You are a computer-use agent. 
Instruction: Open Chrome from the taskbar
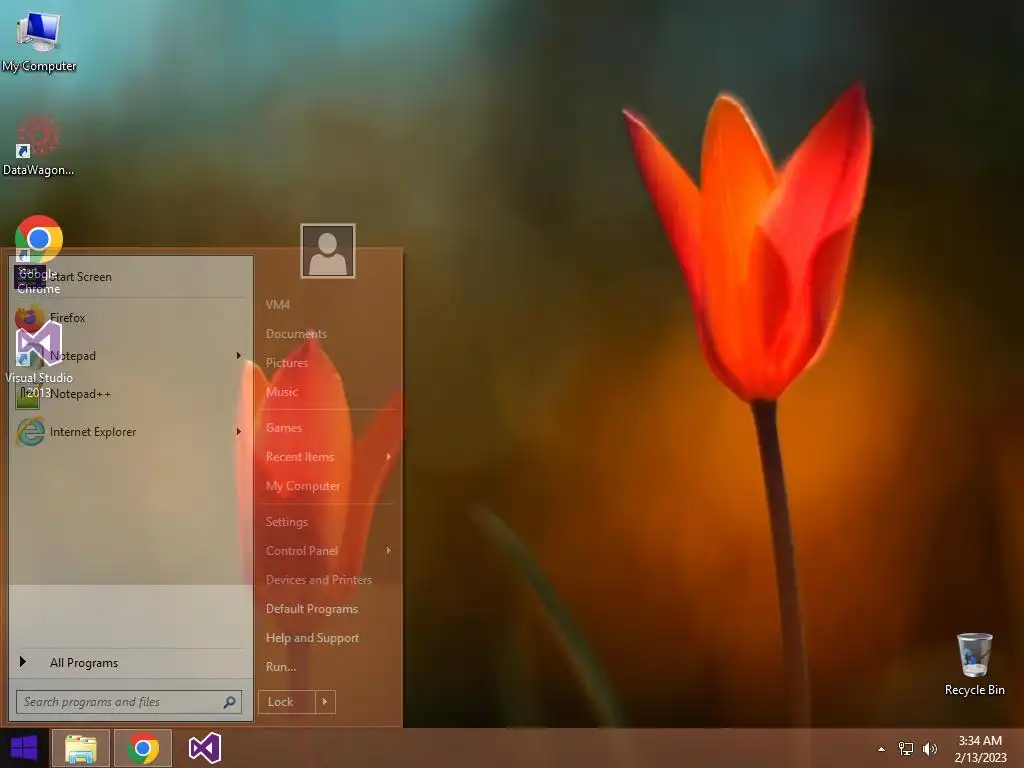click(x=143, y=748)
